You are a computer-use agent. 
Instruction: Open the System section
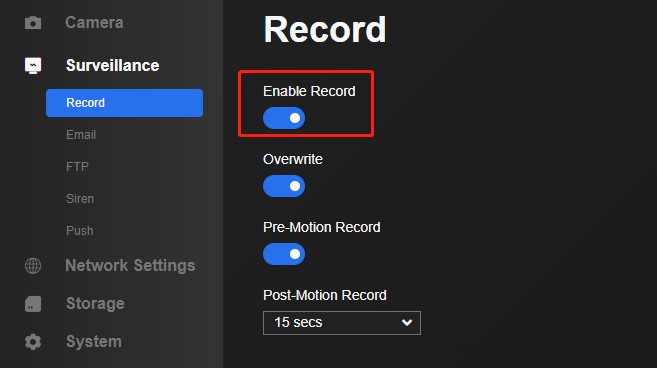(94, 342)
